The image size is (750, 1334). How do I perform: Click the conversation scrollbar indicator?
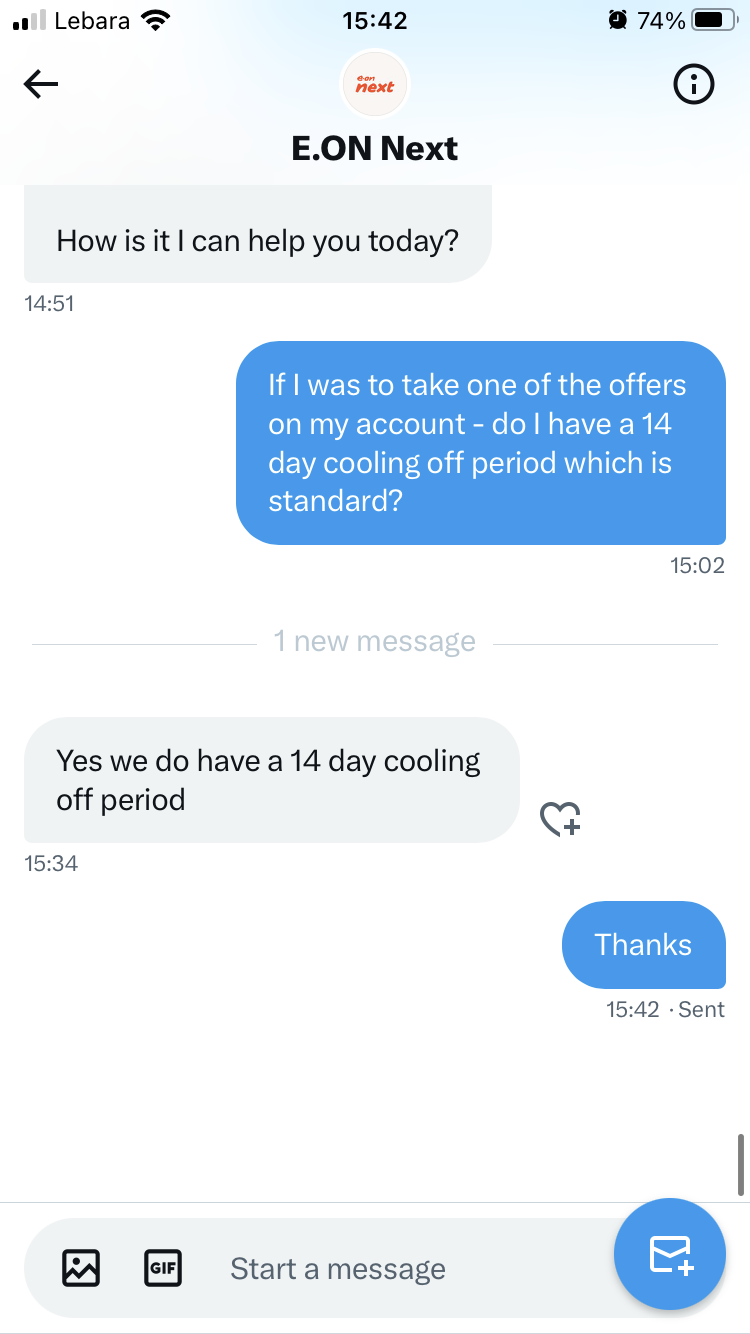point(741,1165)
